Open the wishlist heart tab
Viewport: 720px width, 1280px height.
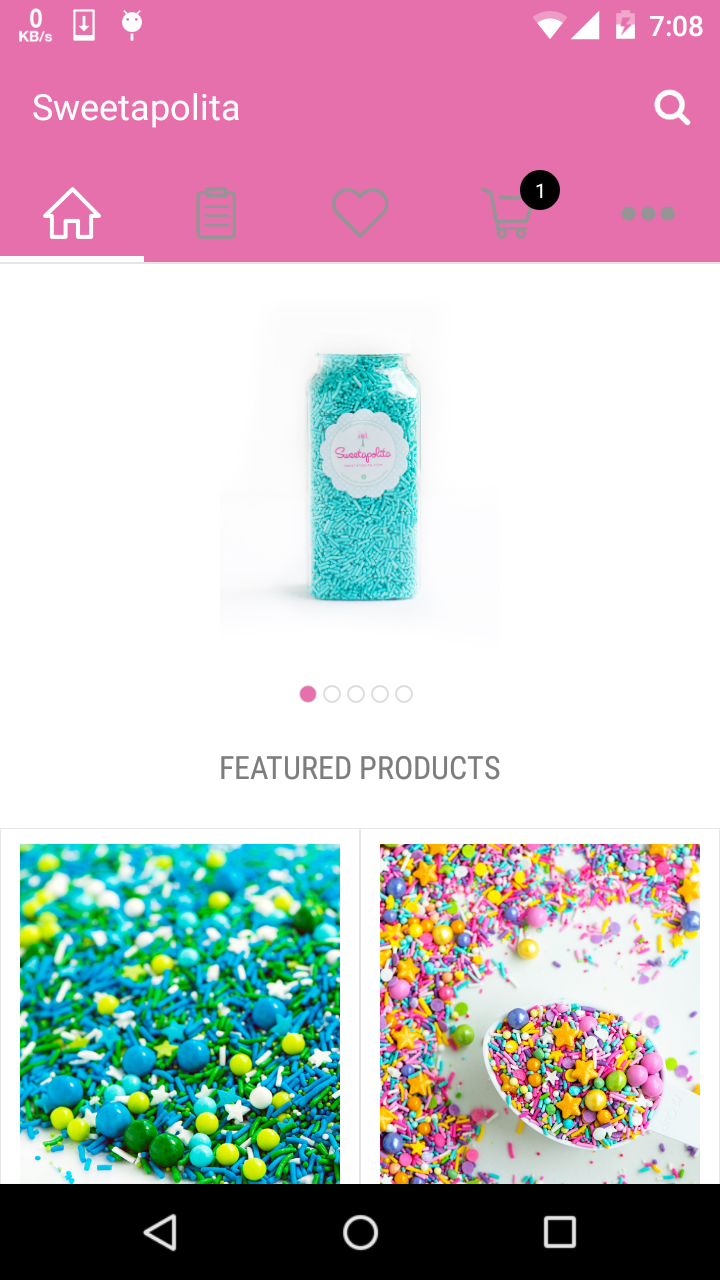360,213
